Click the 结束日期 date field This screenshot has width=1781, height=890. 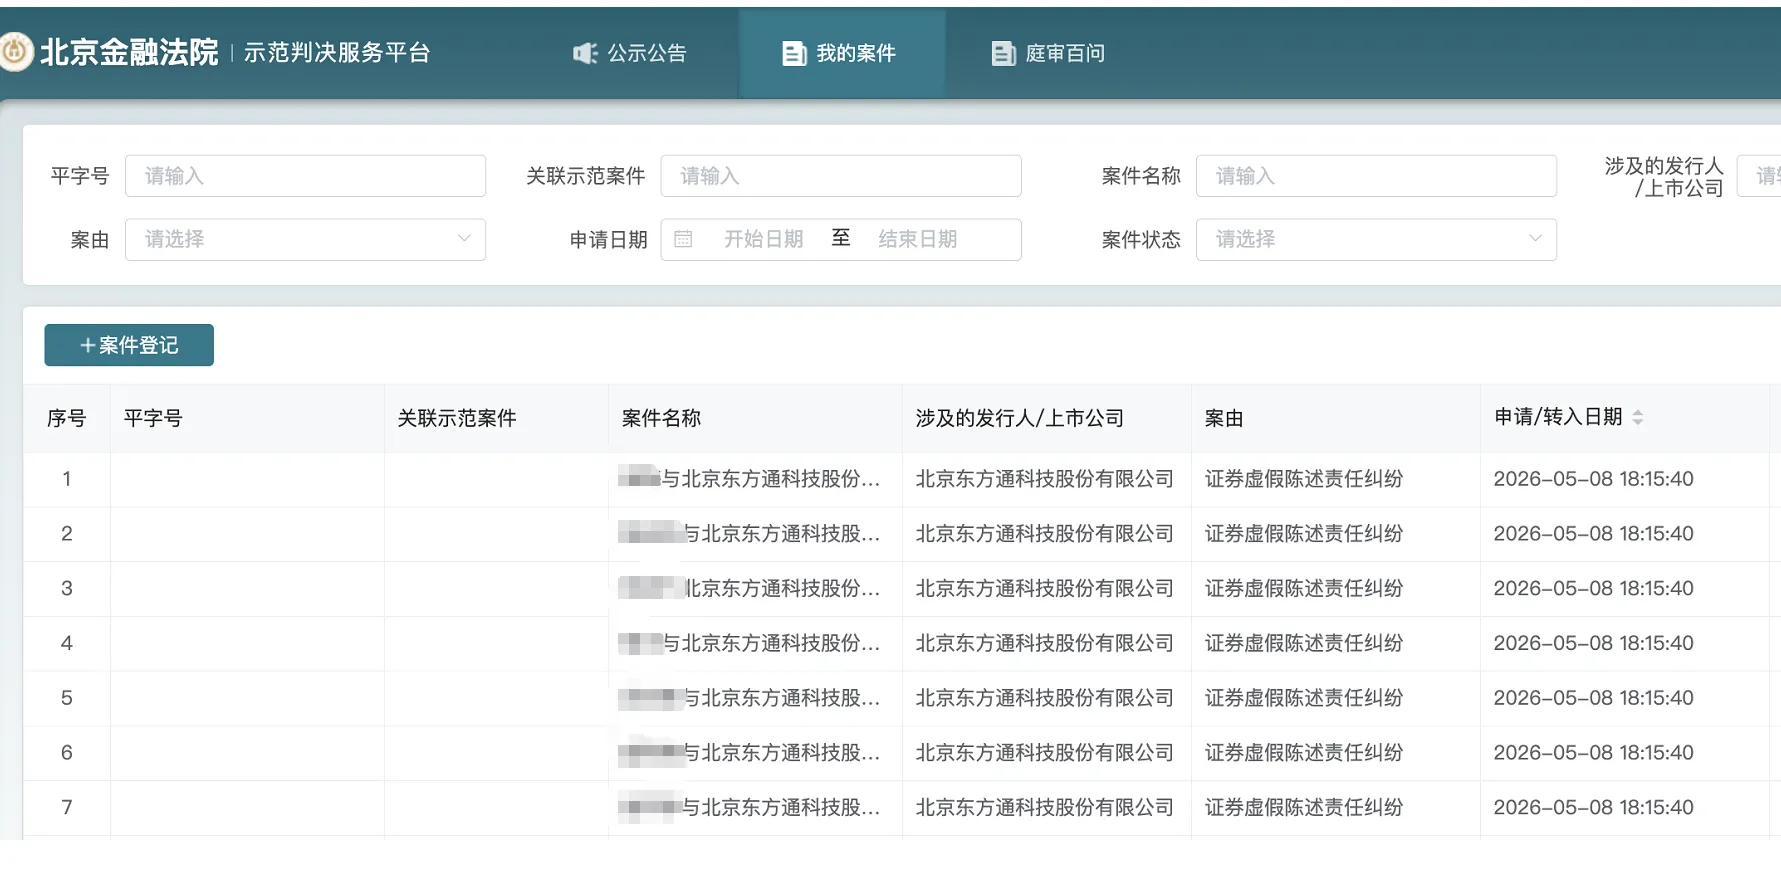coord(918,239)
